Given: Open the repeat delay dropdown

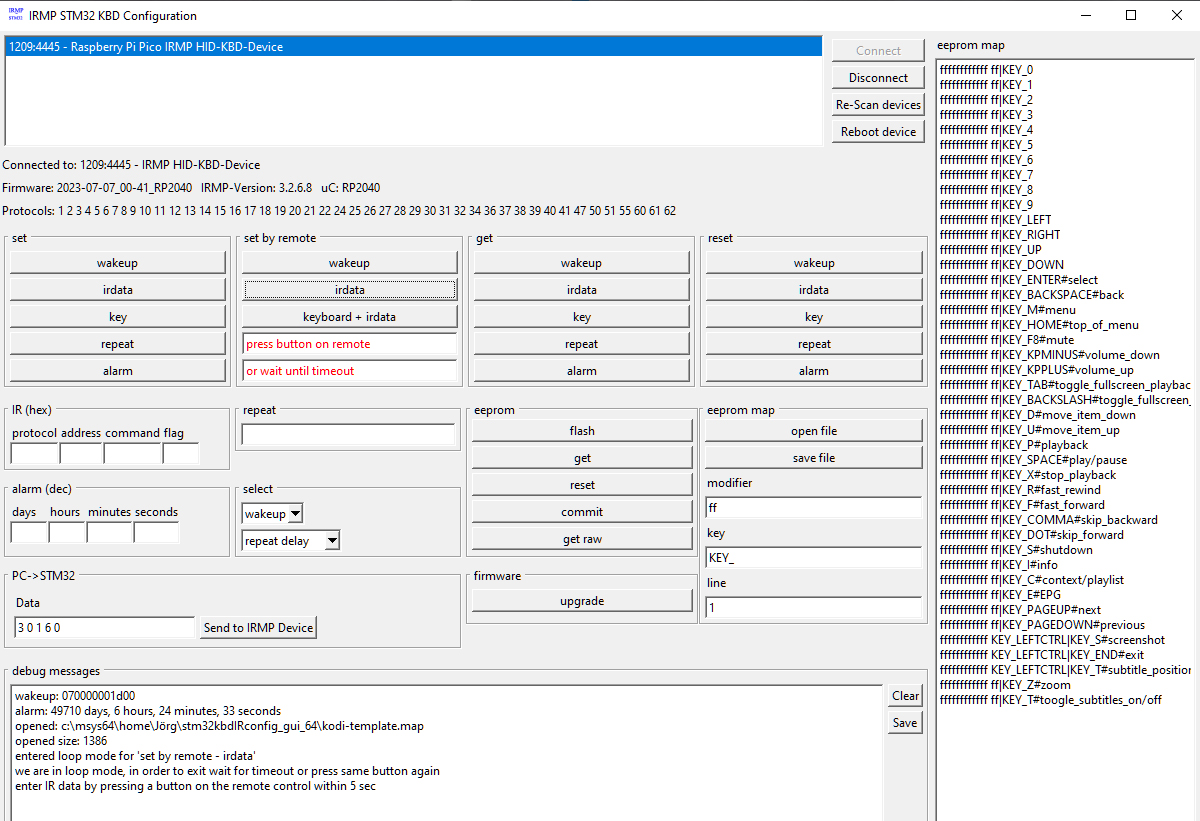Looking at the screenshot, I should click(x=332, y=540).
